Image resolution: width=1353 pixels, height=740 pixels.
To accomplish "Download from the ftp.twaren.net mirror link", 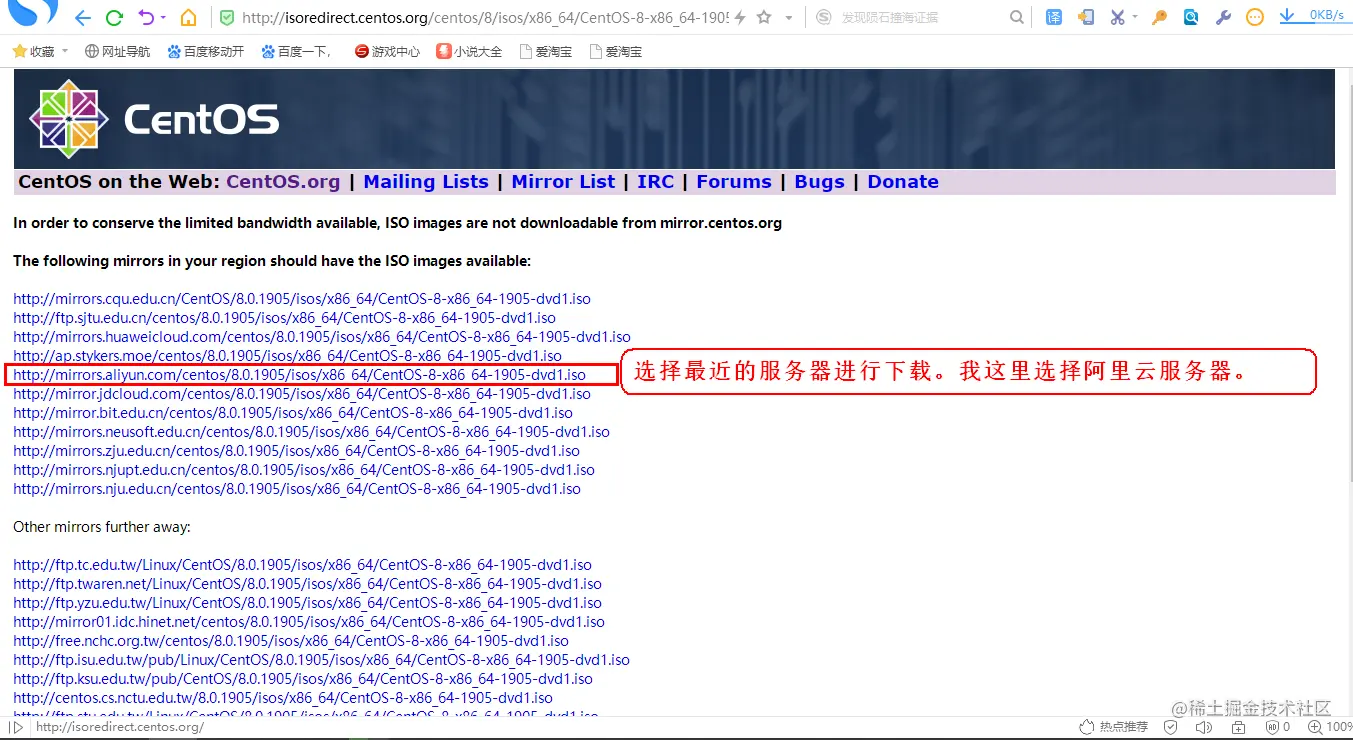I will [x=307, y=584].
